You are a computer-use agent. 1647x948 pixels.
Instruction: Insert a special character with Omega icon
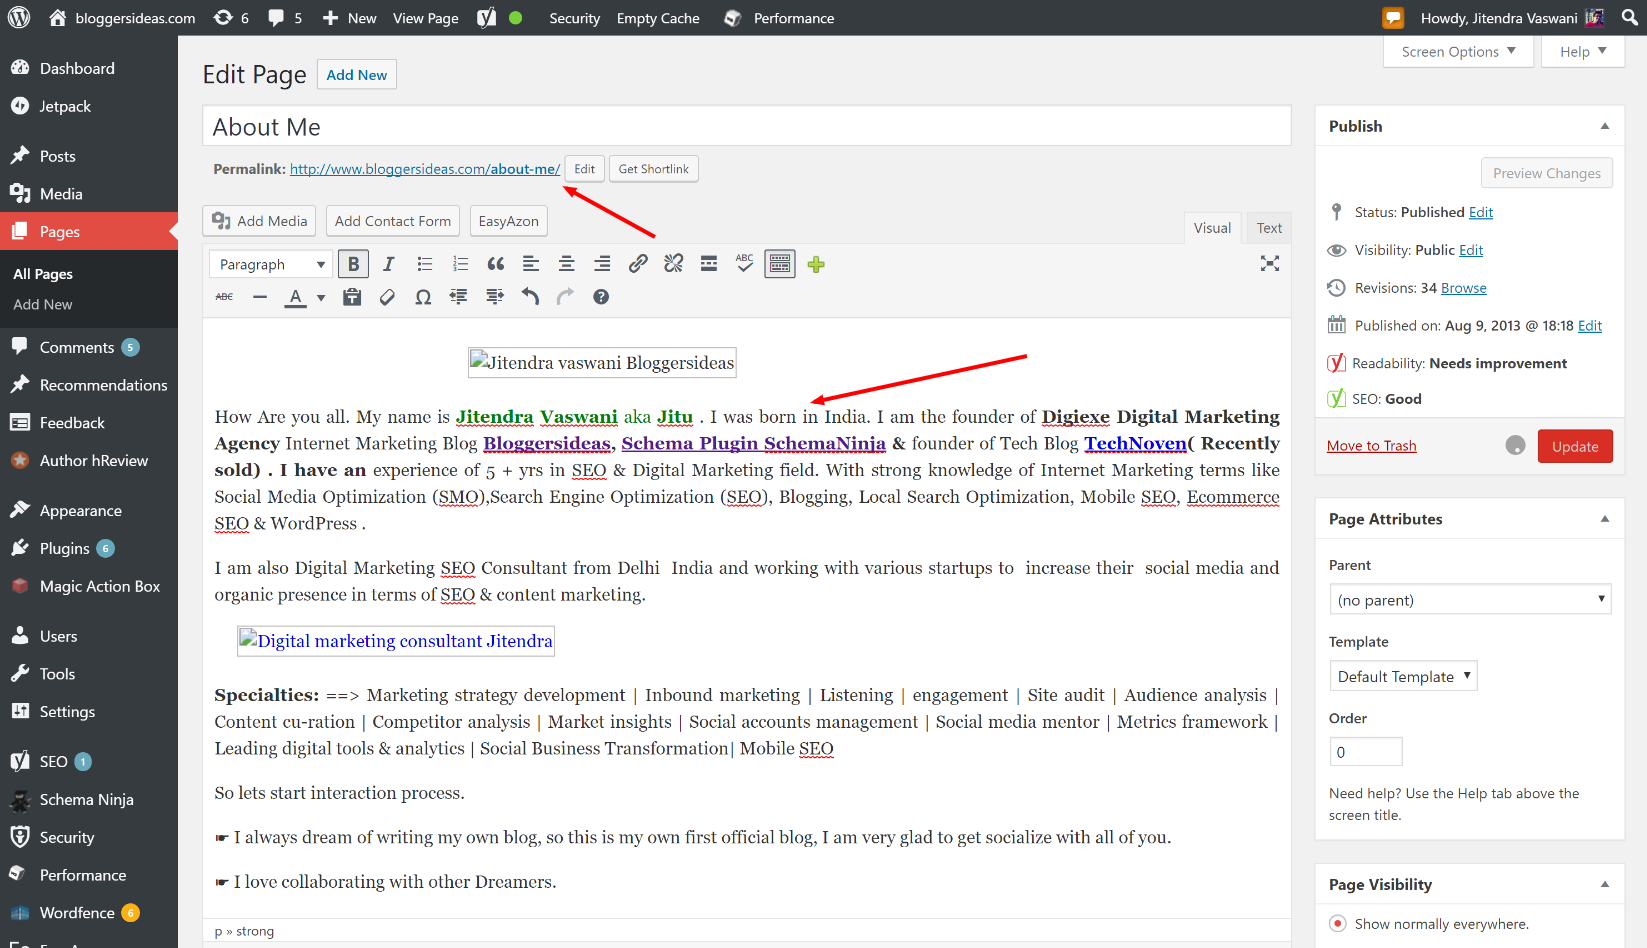(x=423, y=297)
